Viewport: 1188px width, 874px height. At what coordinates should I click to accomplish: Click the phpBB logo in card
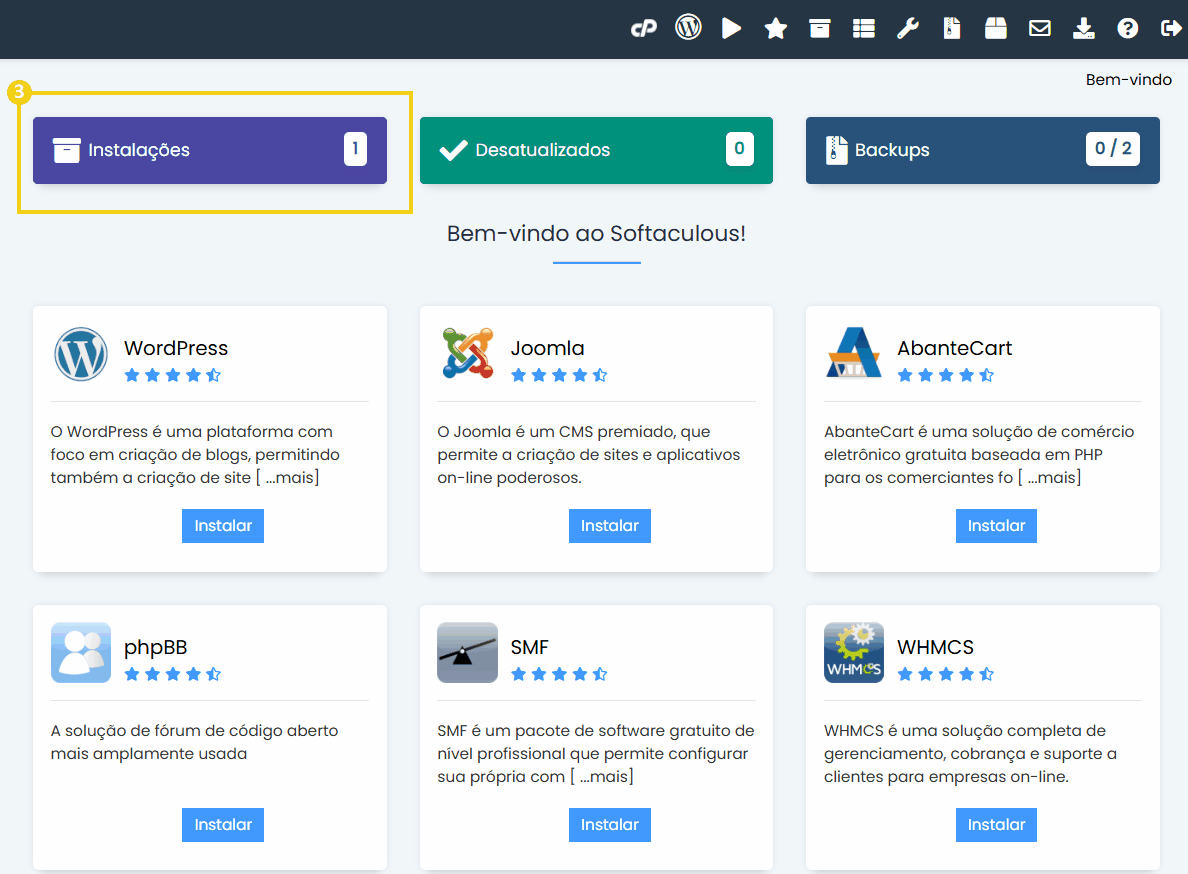(x=81, y=653)
